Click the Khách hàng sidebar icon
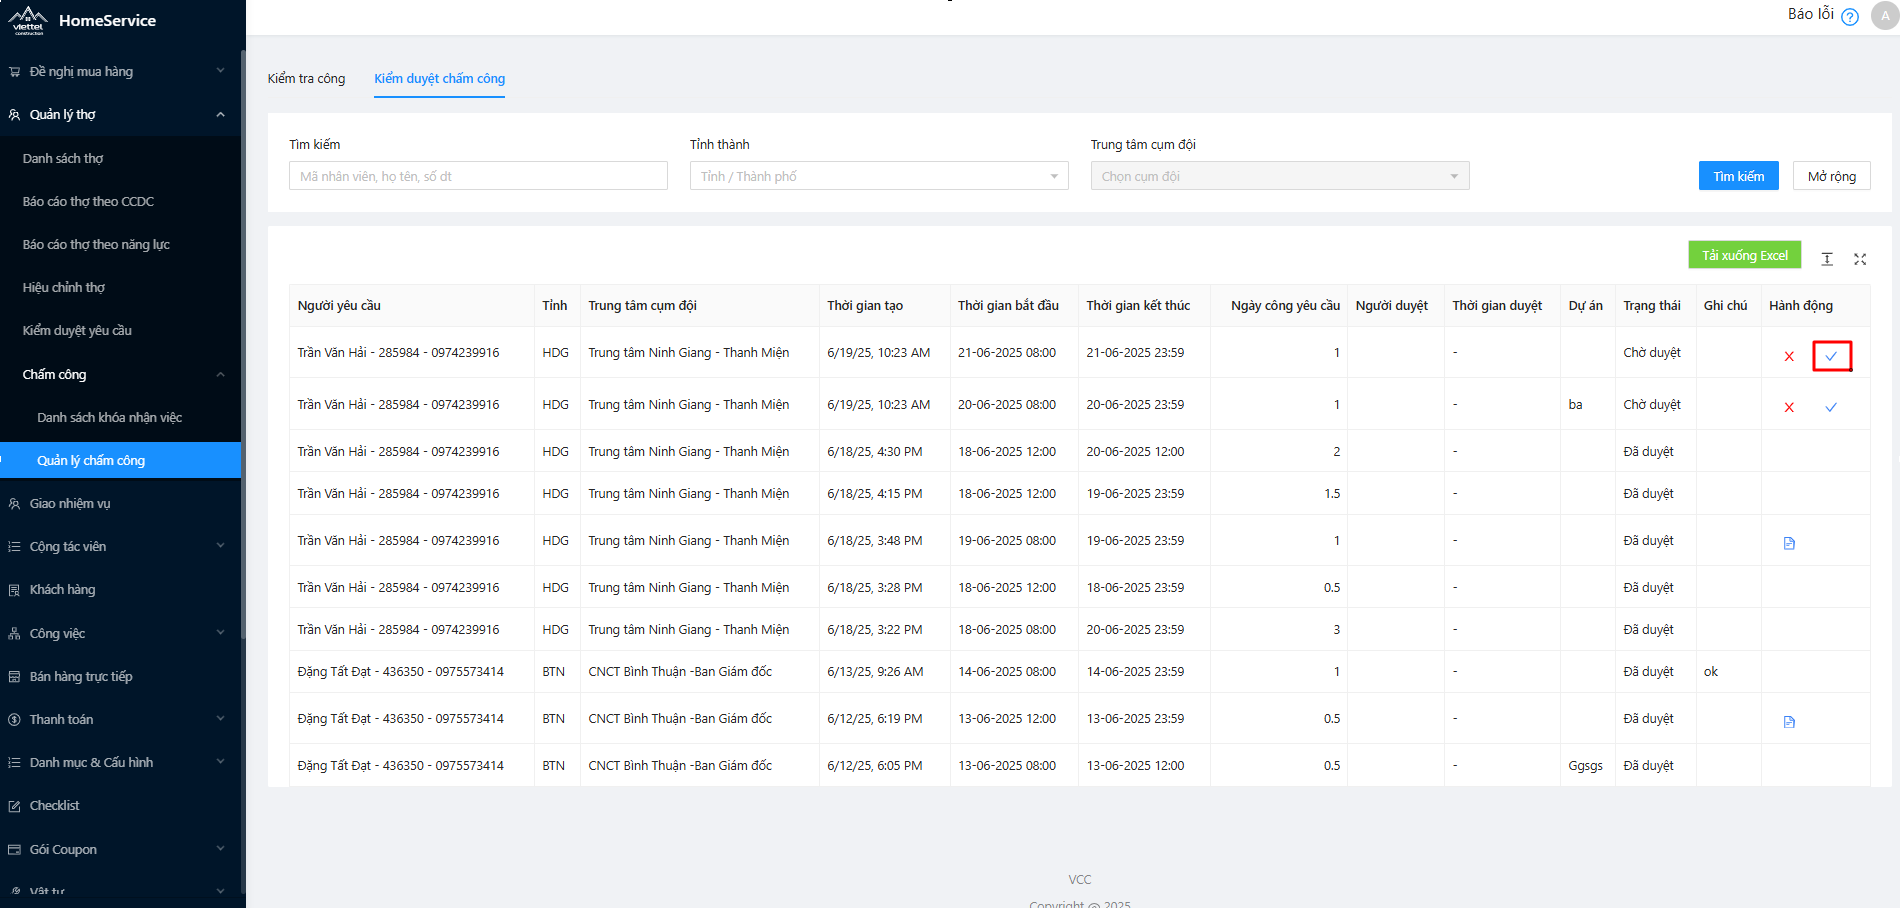1900x908 pixels. (14, 590)
